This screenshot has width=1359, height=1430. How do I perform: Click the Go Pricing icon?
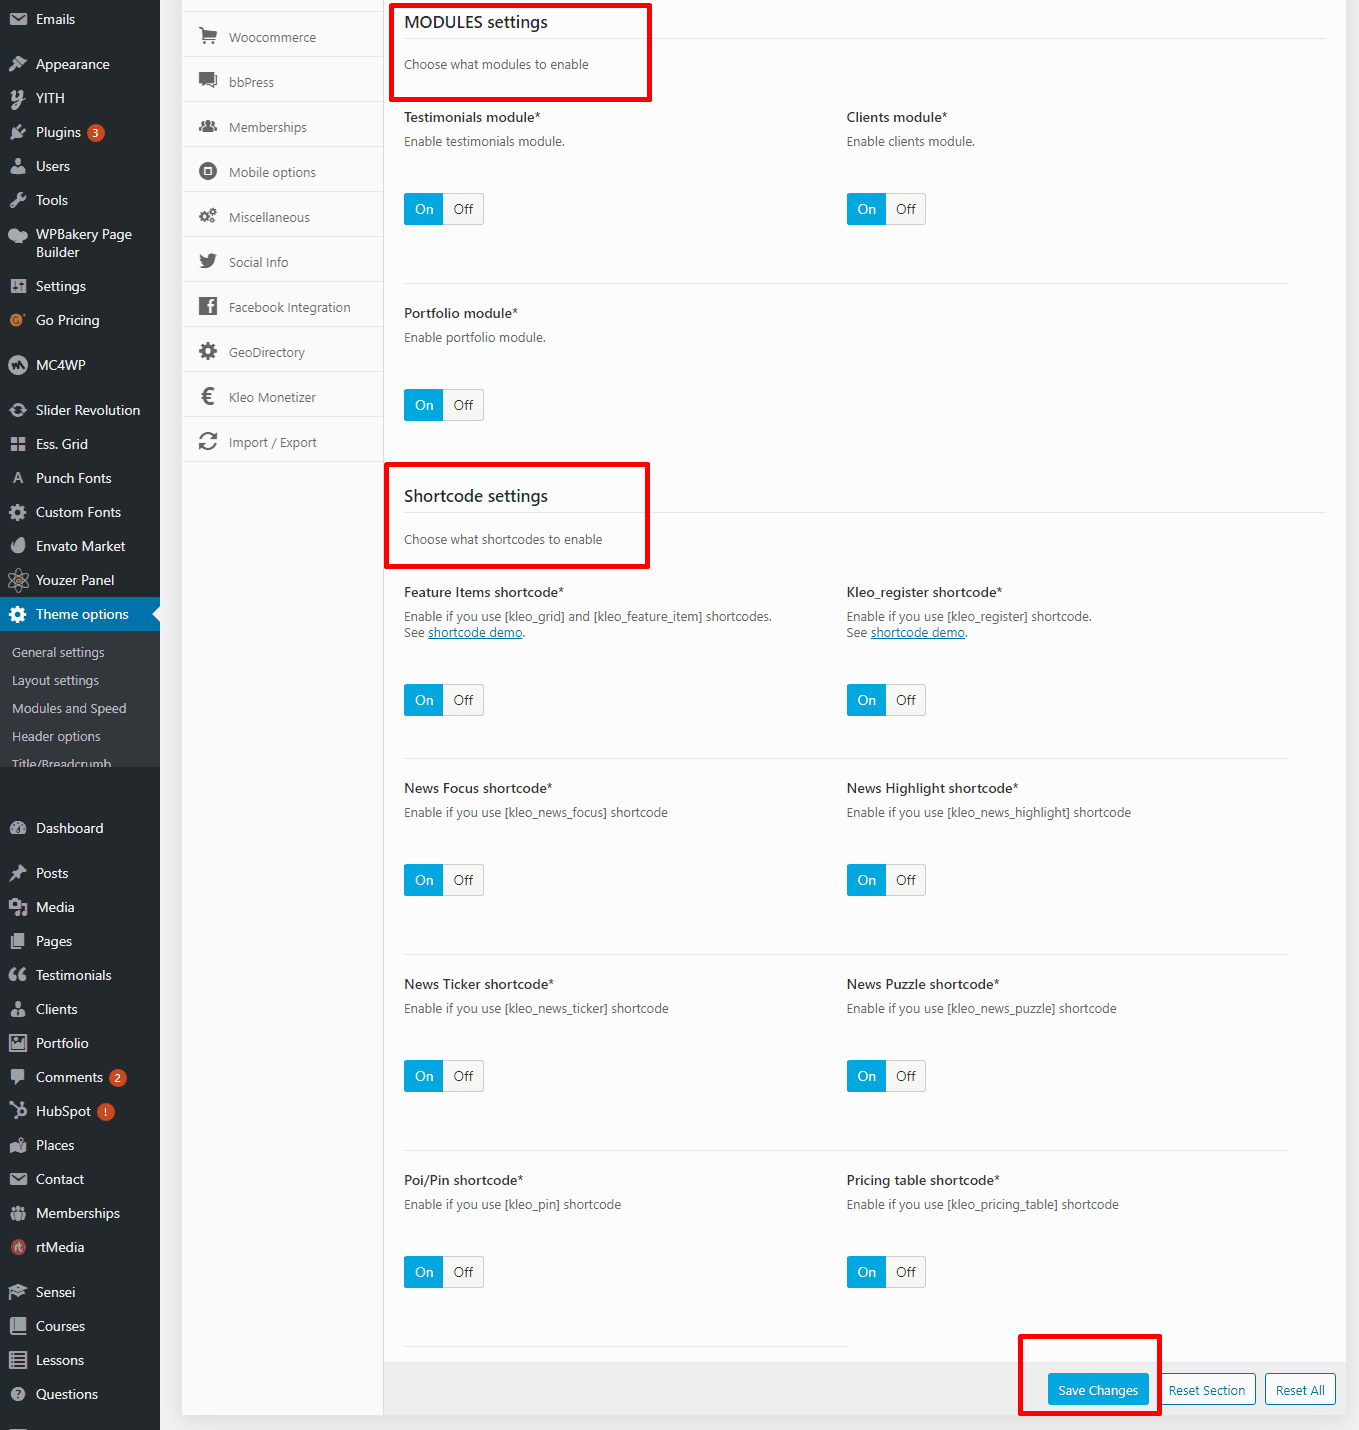18,320
